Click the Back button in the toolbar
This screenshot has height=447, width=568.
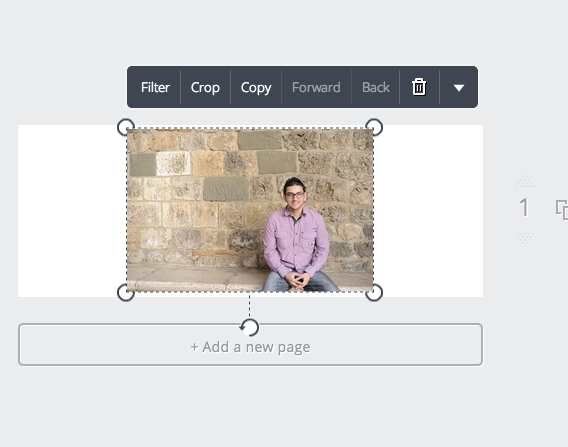tap(376, 87)
